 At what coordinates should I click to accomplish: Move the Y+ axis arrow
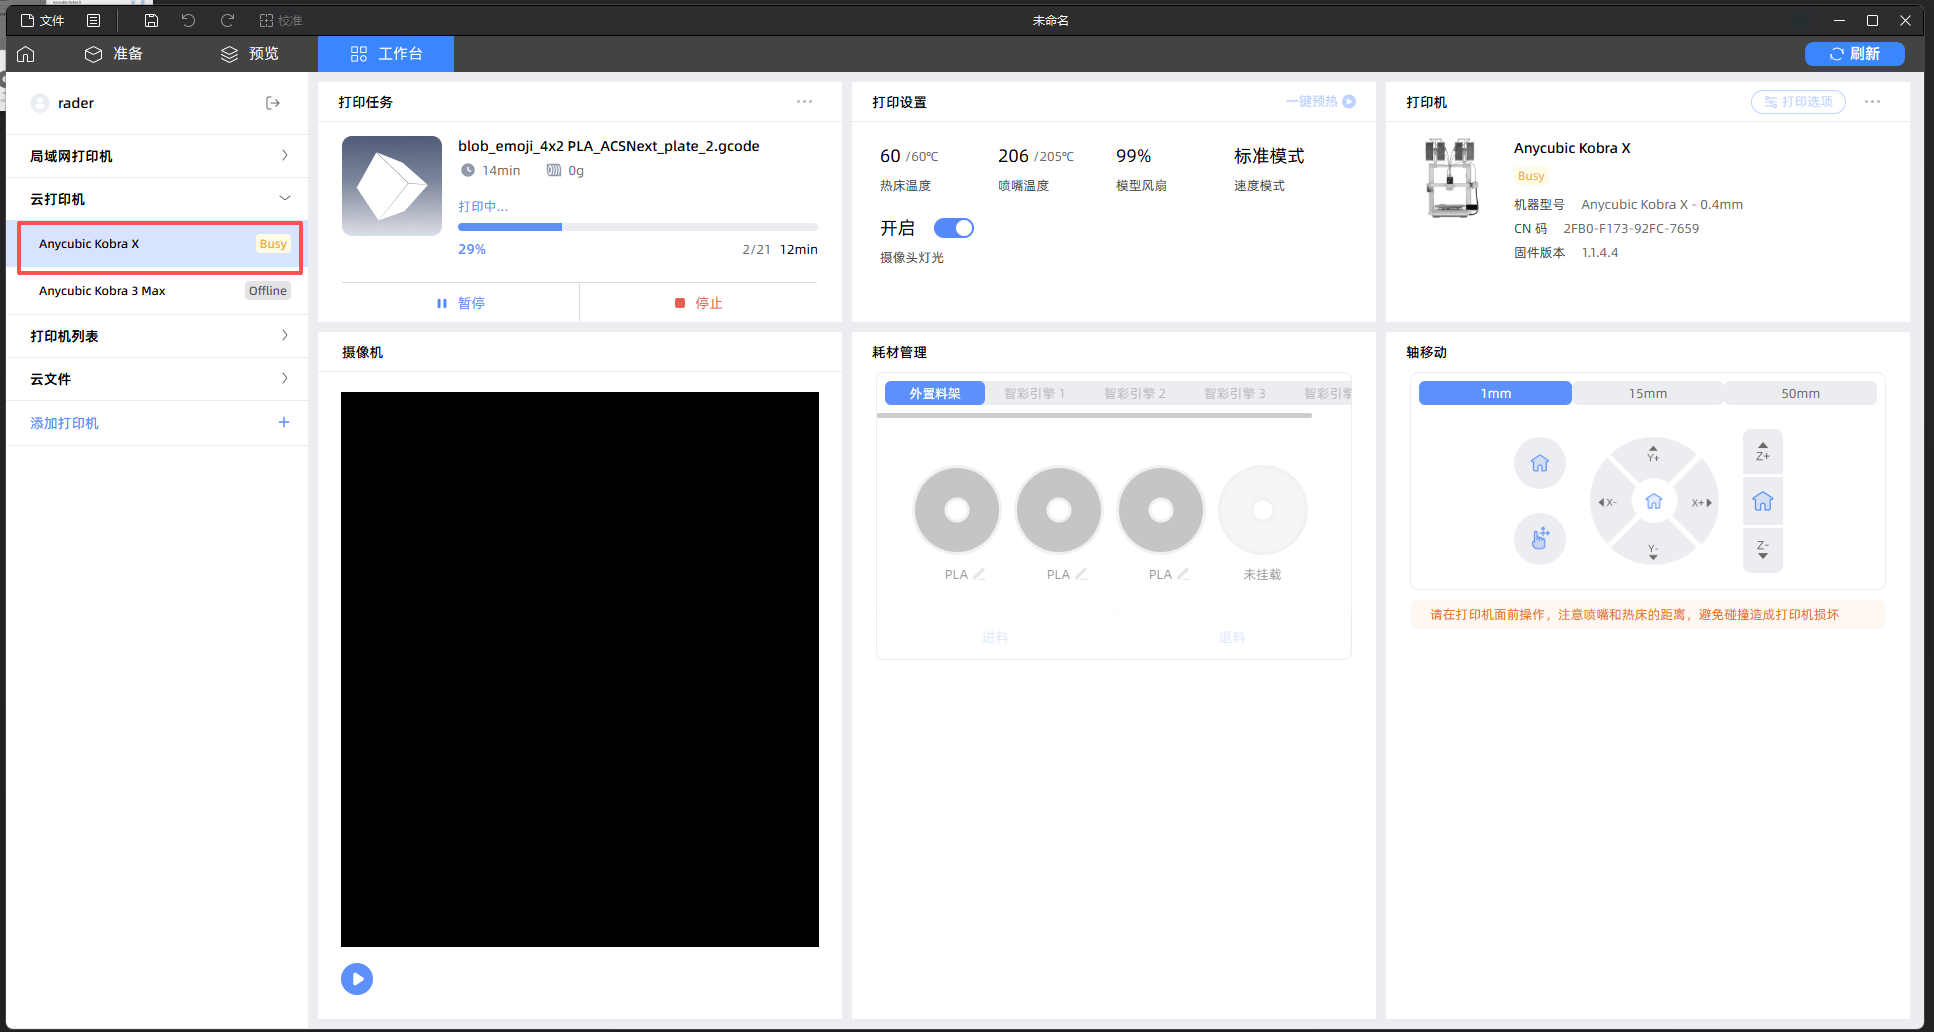click(1653, 455)
